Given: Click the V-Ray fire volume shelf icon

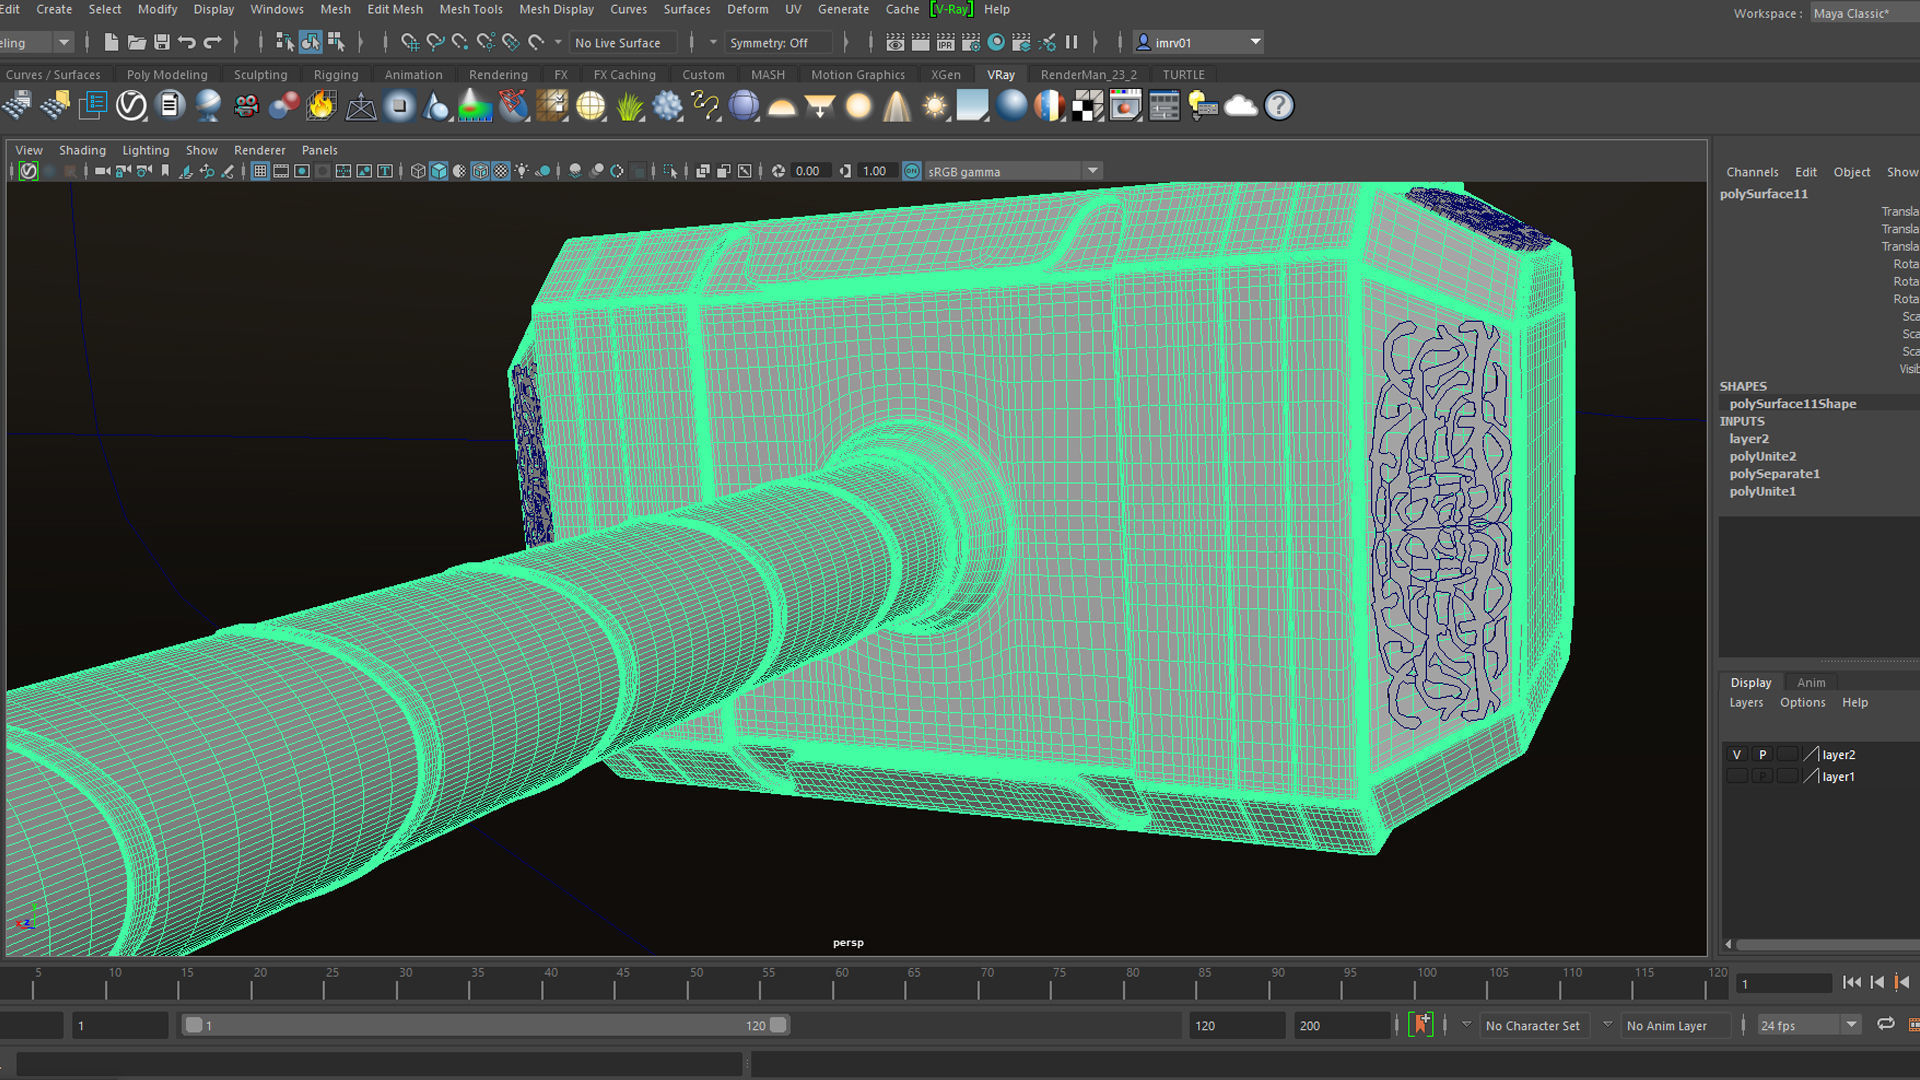Looking at the screenshot, I should tap(321, 105).
